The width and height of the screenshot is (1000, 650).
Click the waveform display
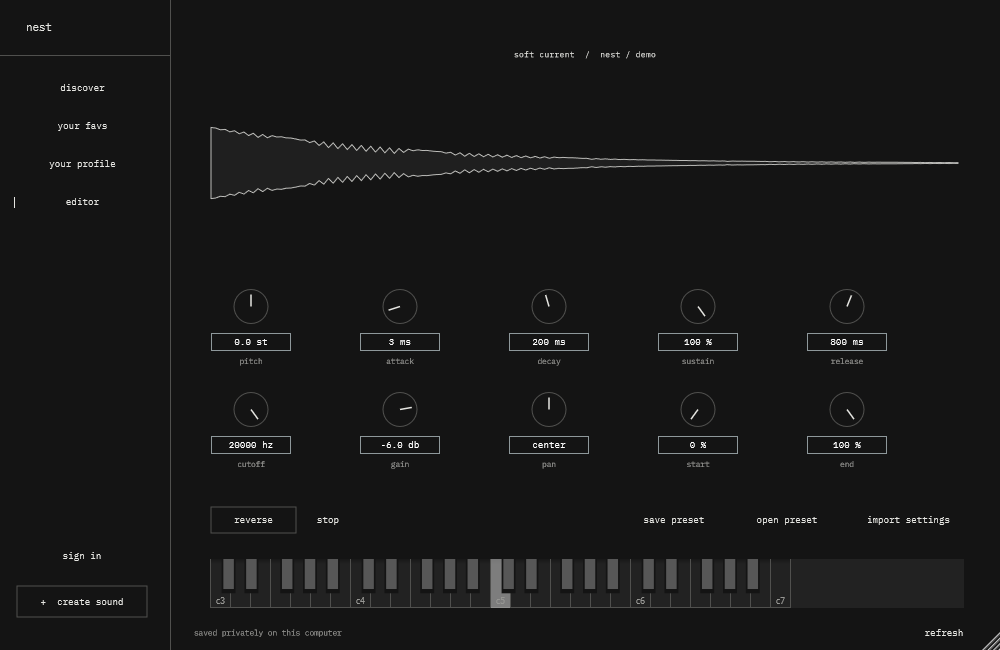click(x=584, y=163)
